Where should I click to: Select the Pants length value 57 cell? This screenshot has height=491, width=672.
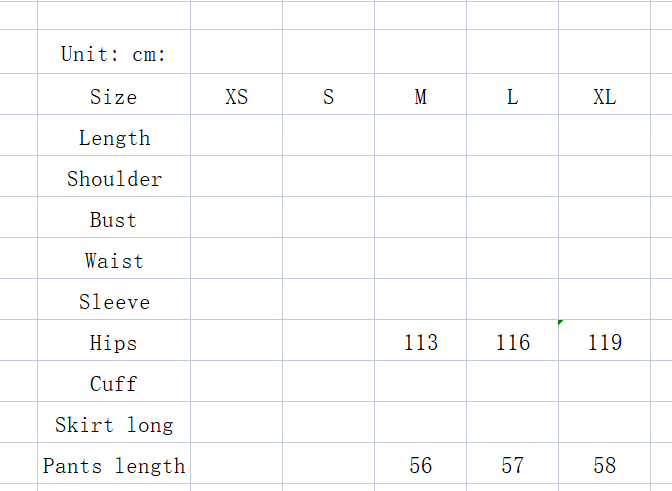point(513,466)
